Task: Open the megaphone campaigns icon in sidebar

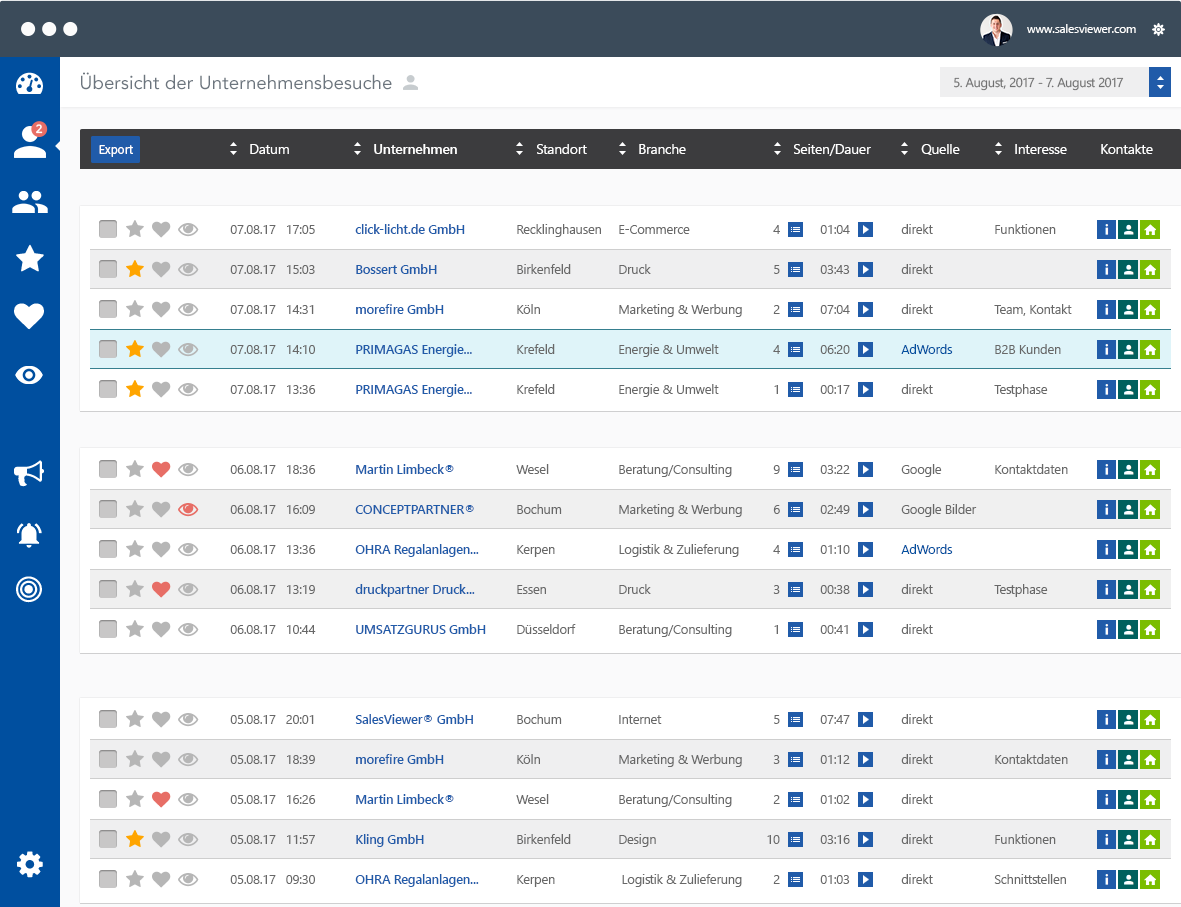Action: (29, 474)
